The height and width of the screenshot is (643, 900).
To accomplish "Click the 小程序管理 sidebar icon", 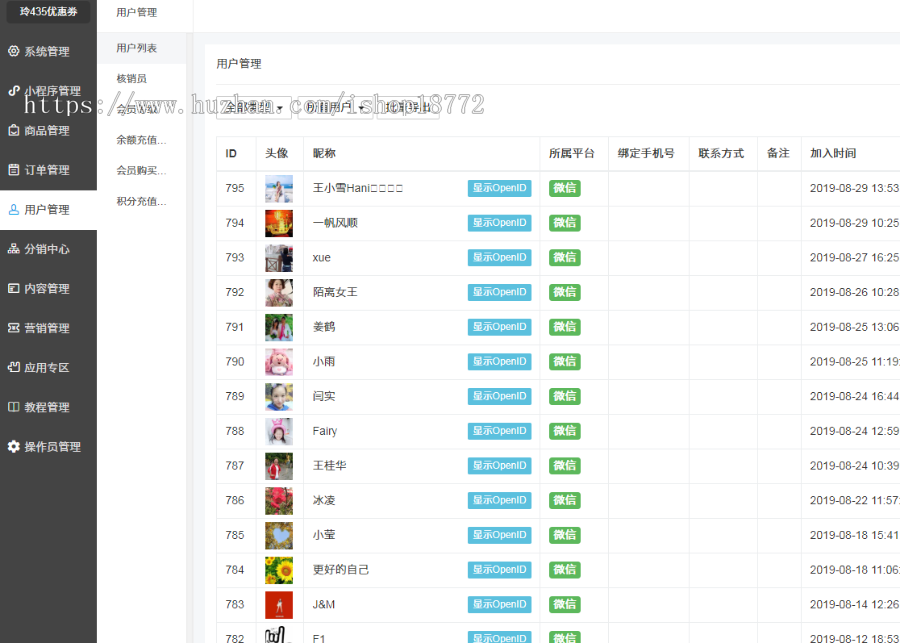I will (x=13, y=91).
